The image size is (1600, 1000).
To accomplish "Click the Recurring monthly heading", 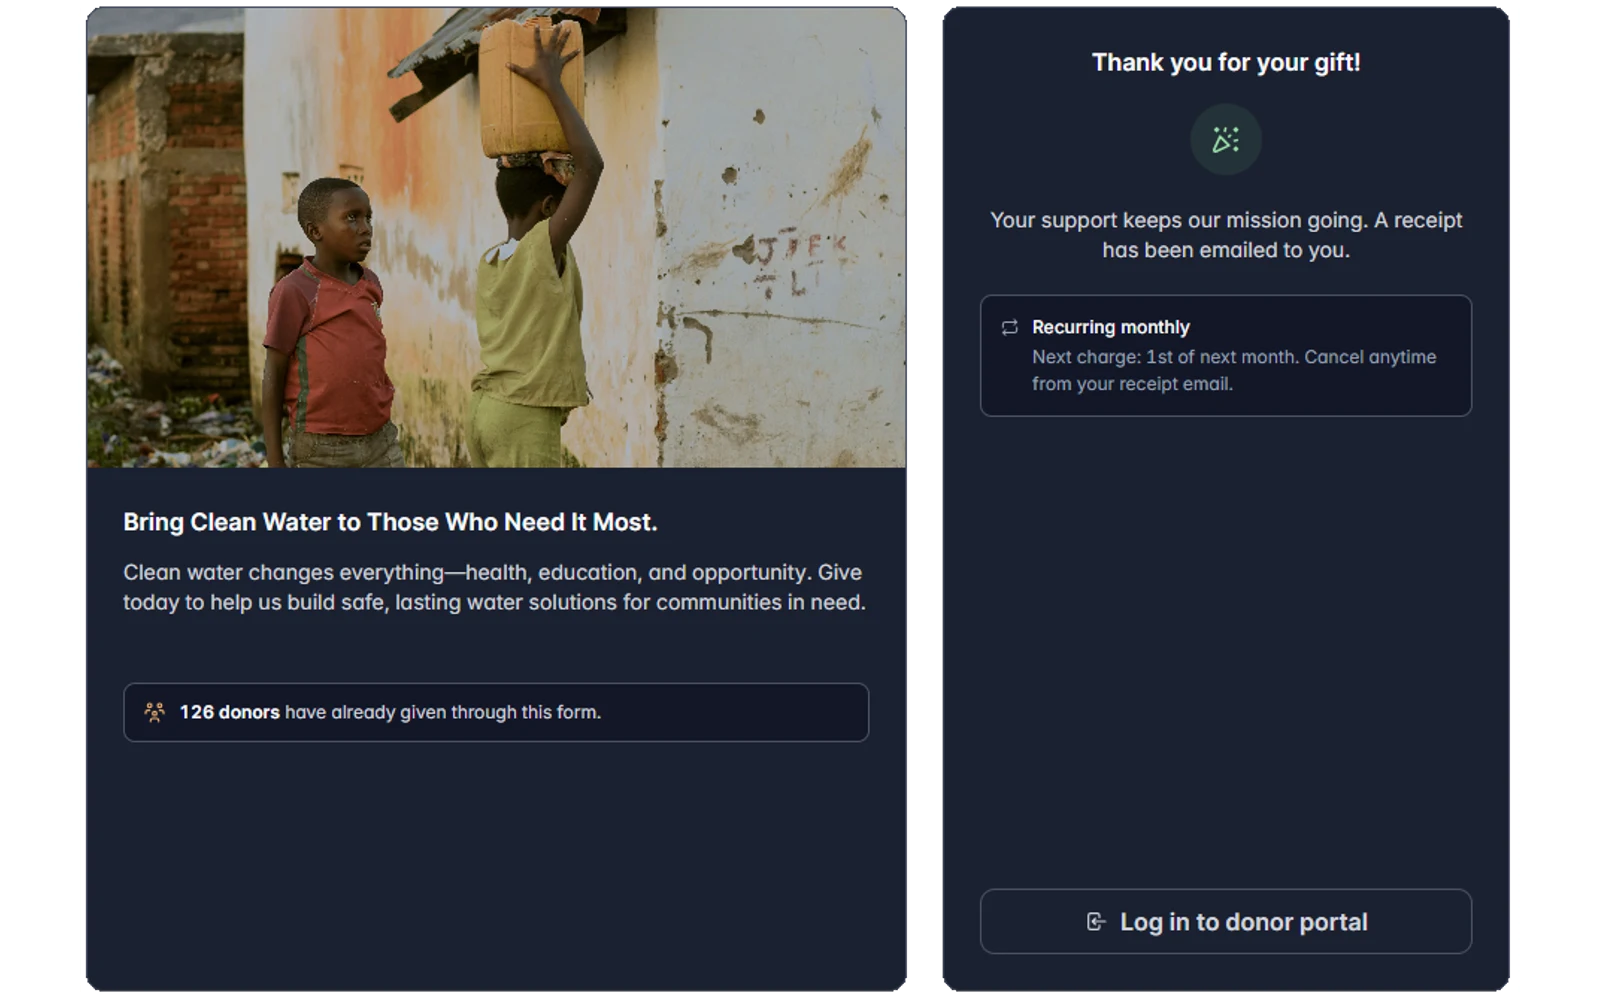I will (x=1110, y=327).
